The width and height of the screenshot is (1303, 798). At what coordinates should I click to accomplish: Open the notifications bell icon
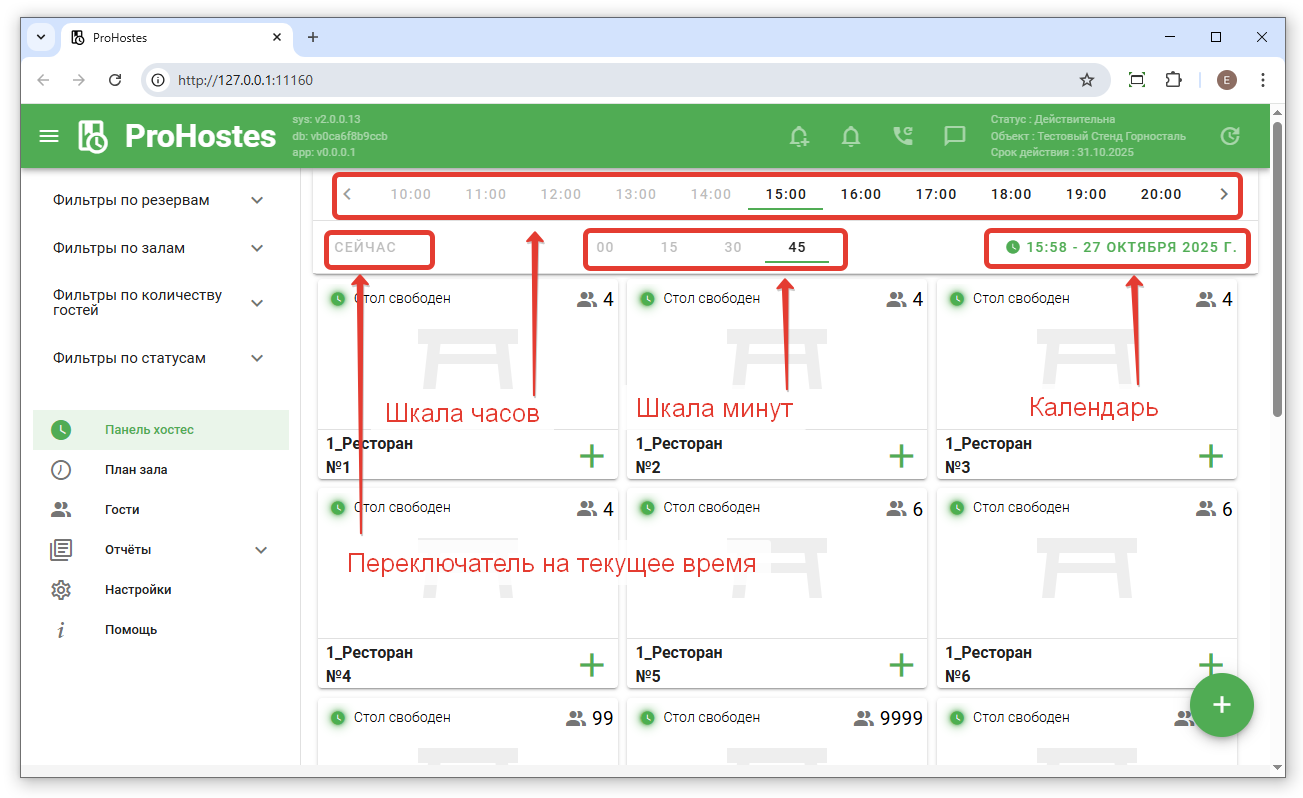coord(851,136)
